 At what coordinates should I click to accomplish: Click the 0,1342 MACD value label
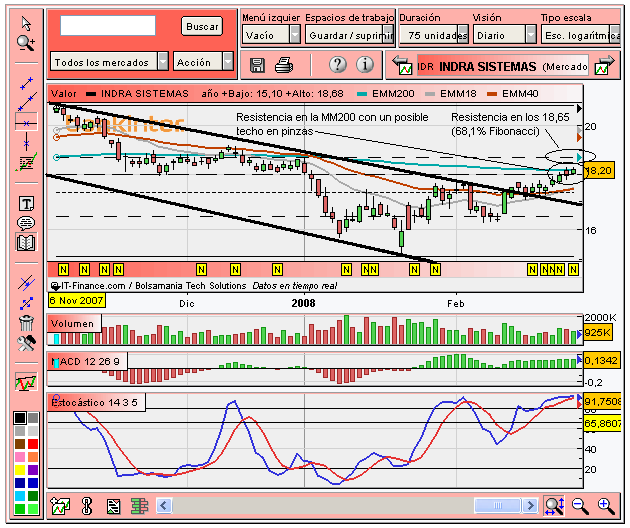pyautogui.click(x=601, y=360)
